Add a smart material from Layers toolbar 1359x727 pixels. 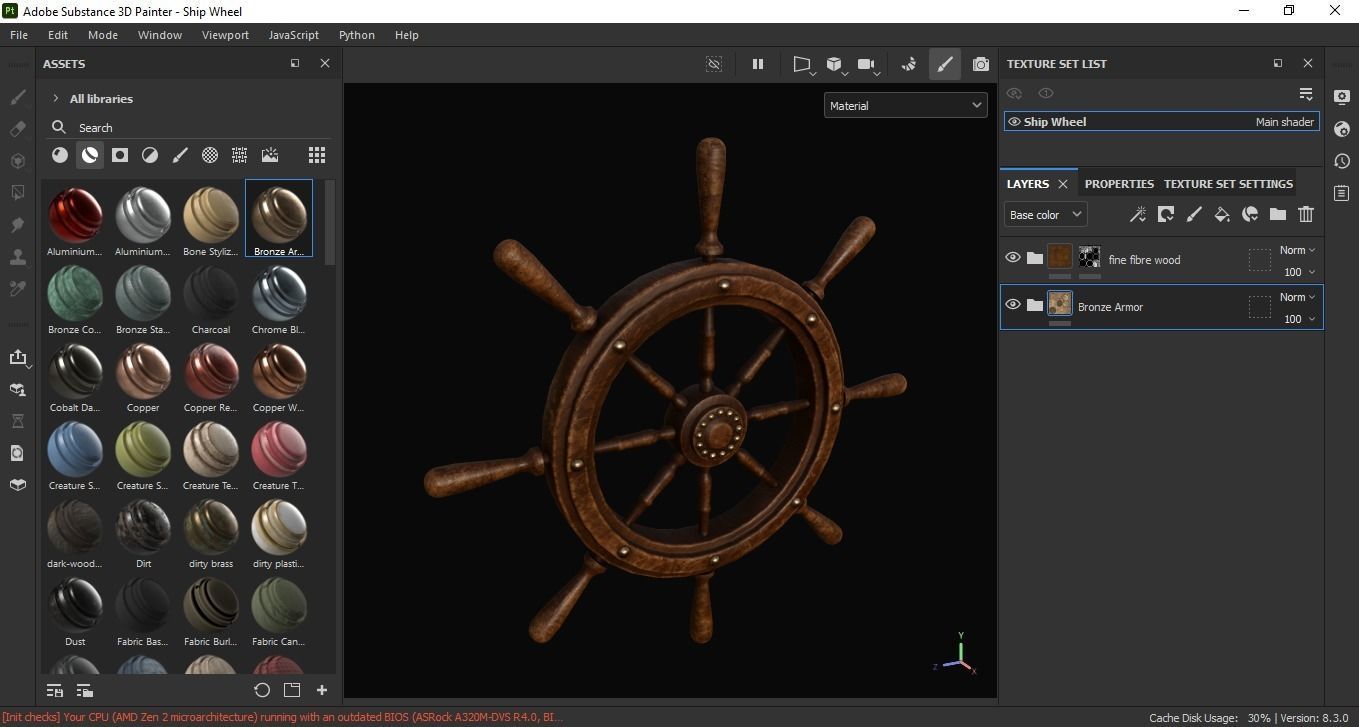tap(1250, 214)
